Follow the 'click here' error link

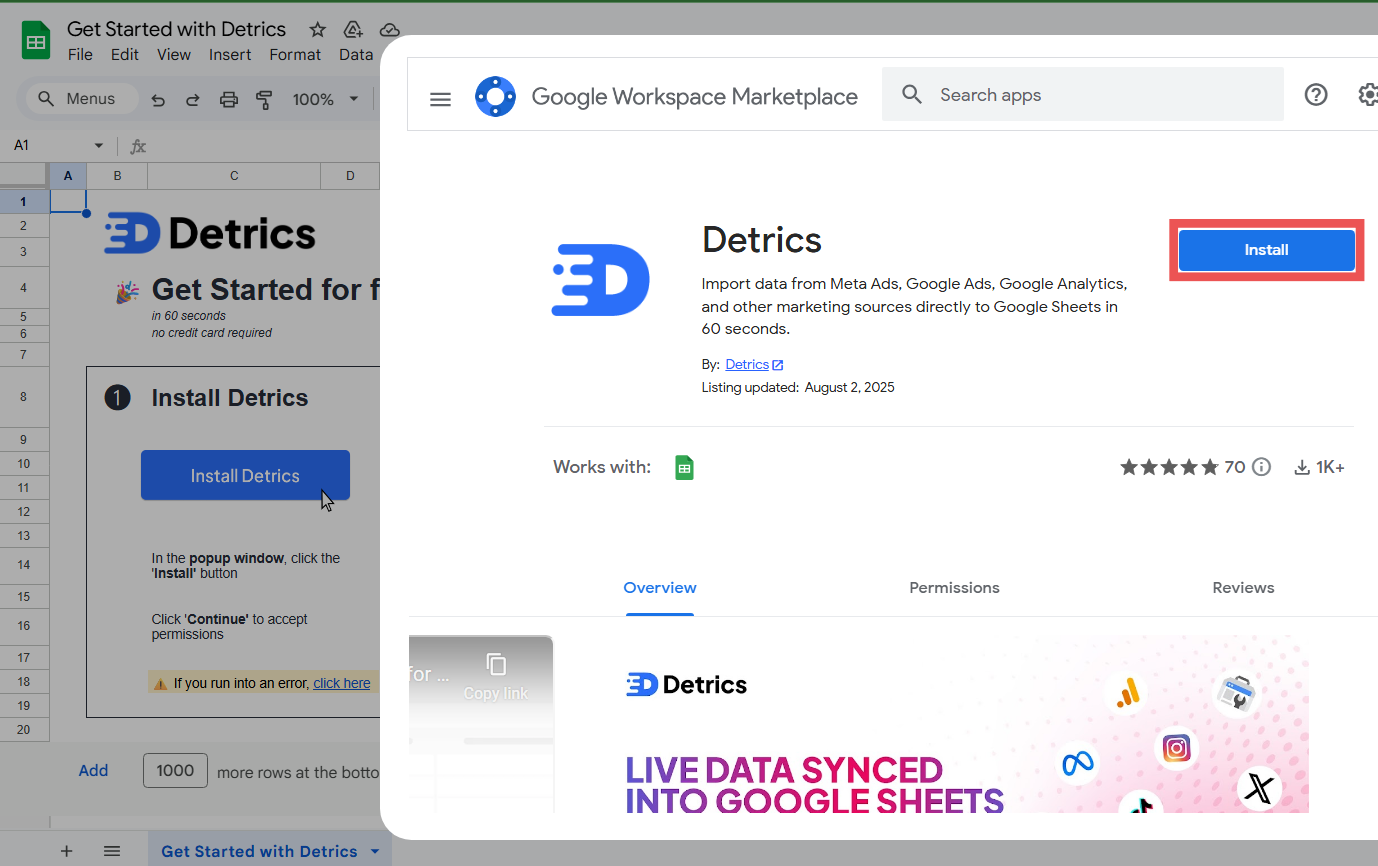click(x=342, y=683)
